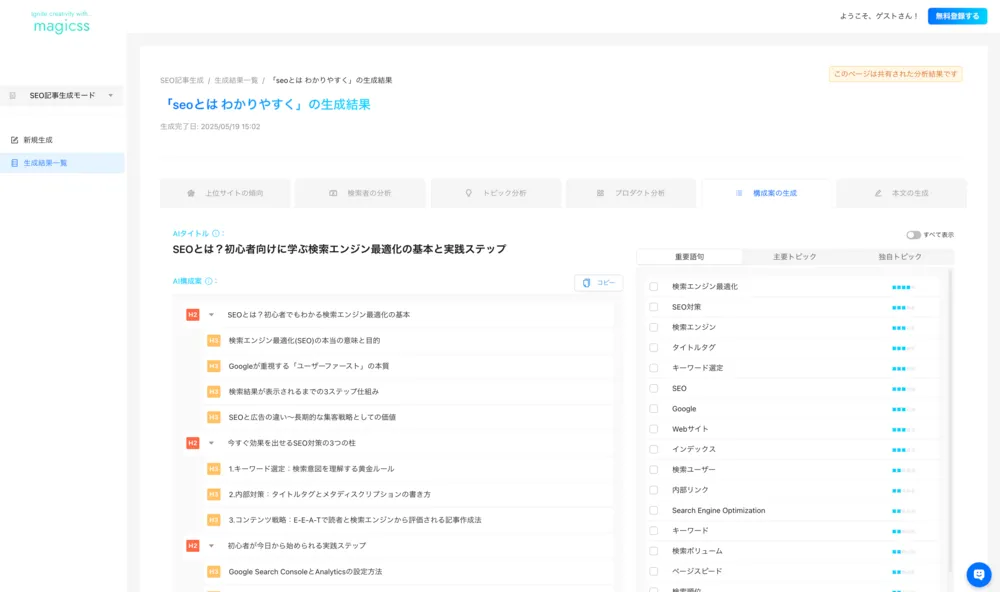The height and width of the screenshot is (592, 1000).
Task: Check the 検索エンジン最適化 checkbox
Action: [x=654, y=286]
